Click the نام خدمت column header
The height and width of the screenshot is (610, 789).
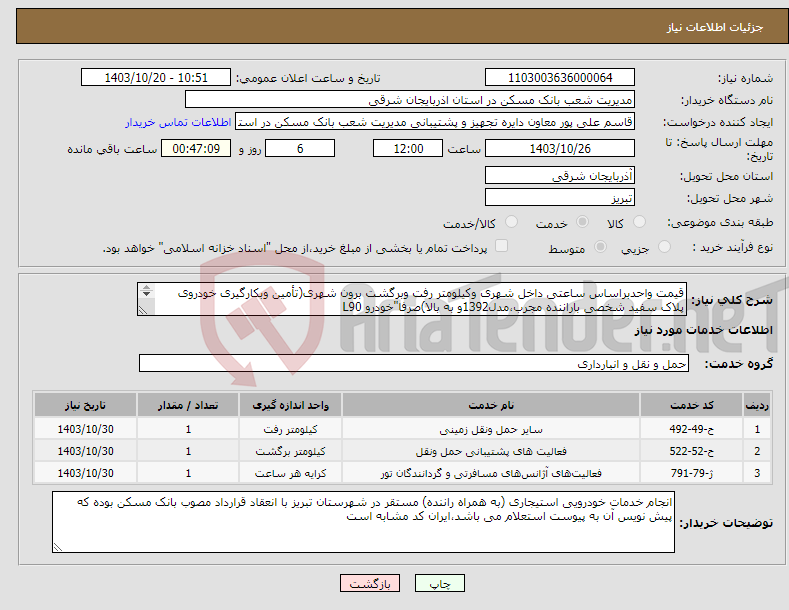(x=491, y=405)
